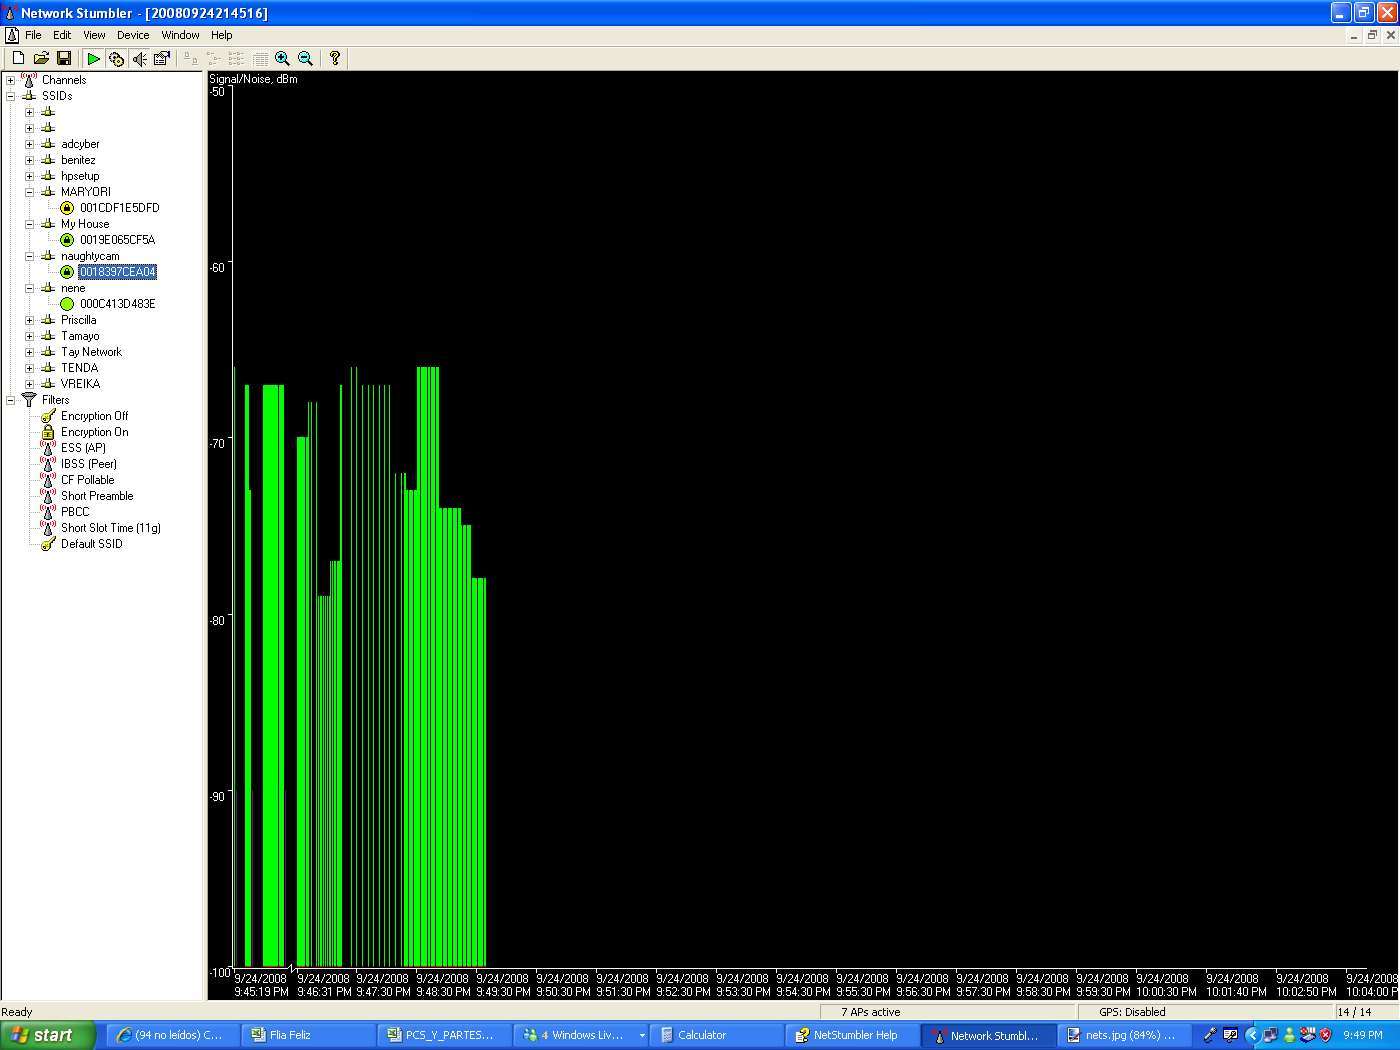
Task: Select access point 001CDF1E5DFD
Action: click(119, 208)
